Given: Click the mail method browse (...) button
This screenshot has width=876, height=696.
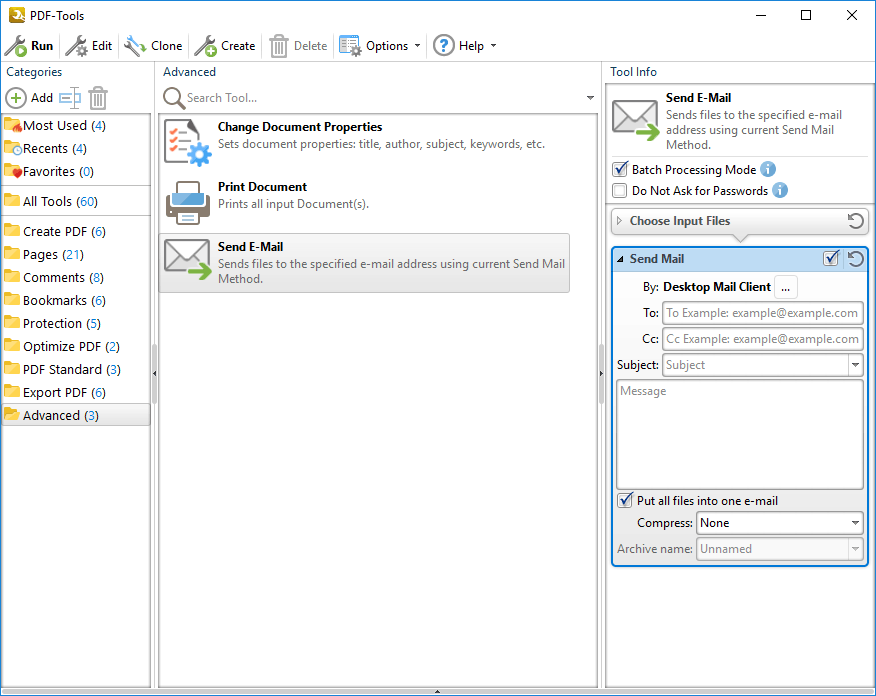Looking at the screenshot, I should pyautogui.click(x=785, y=287).
